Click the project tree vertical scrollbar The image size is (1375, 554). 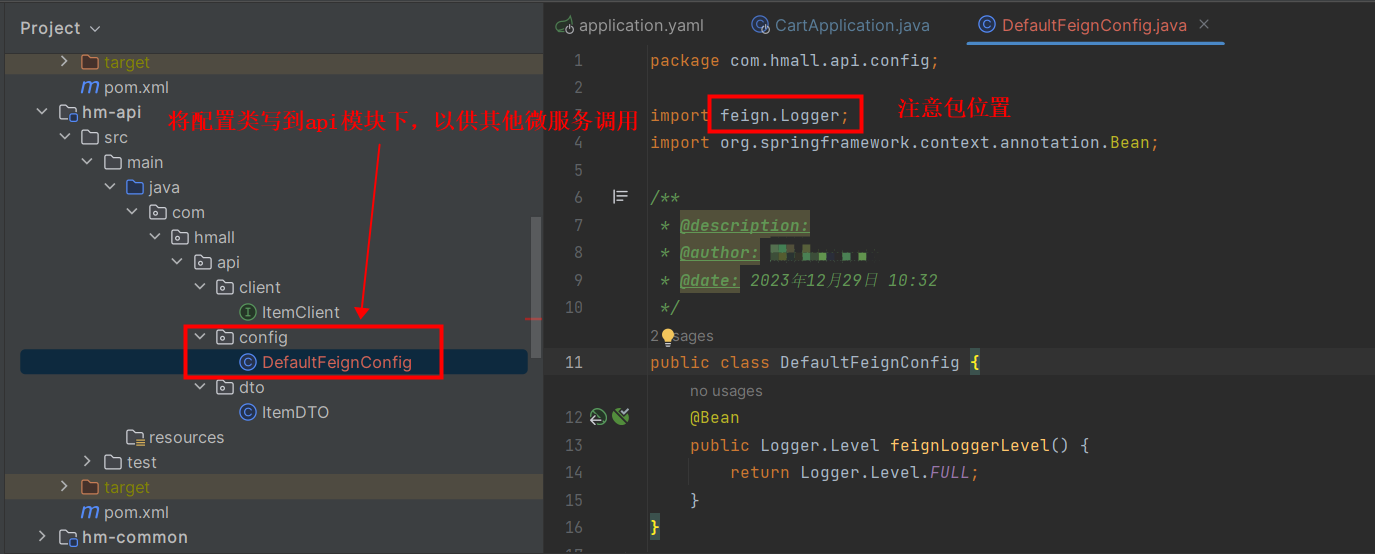[536, 290]
